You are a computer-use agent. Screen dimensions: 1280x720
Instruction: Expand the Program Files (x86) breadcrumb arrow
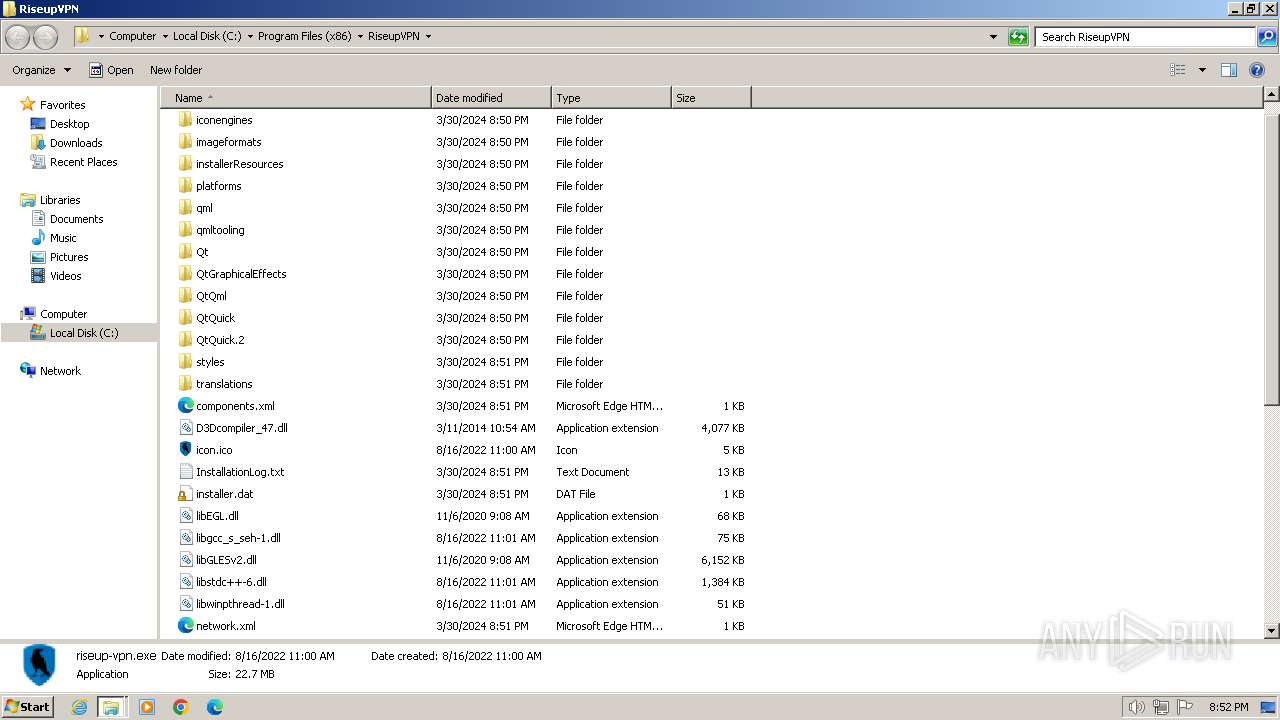[x=359, y=36]
